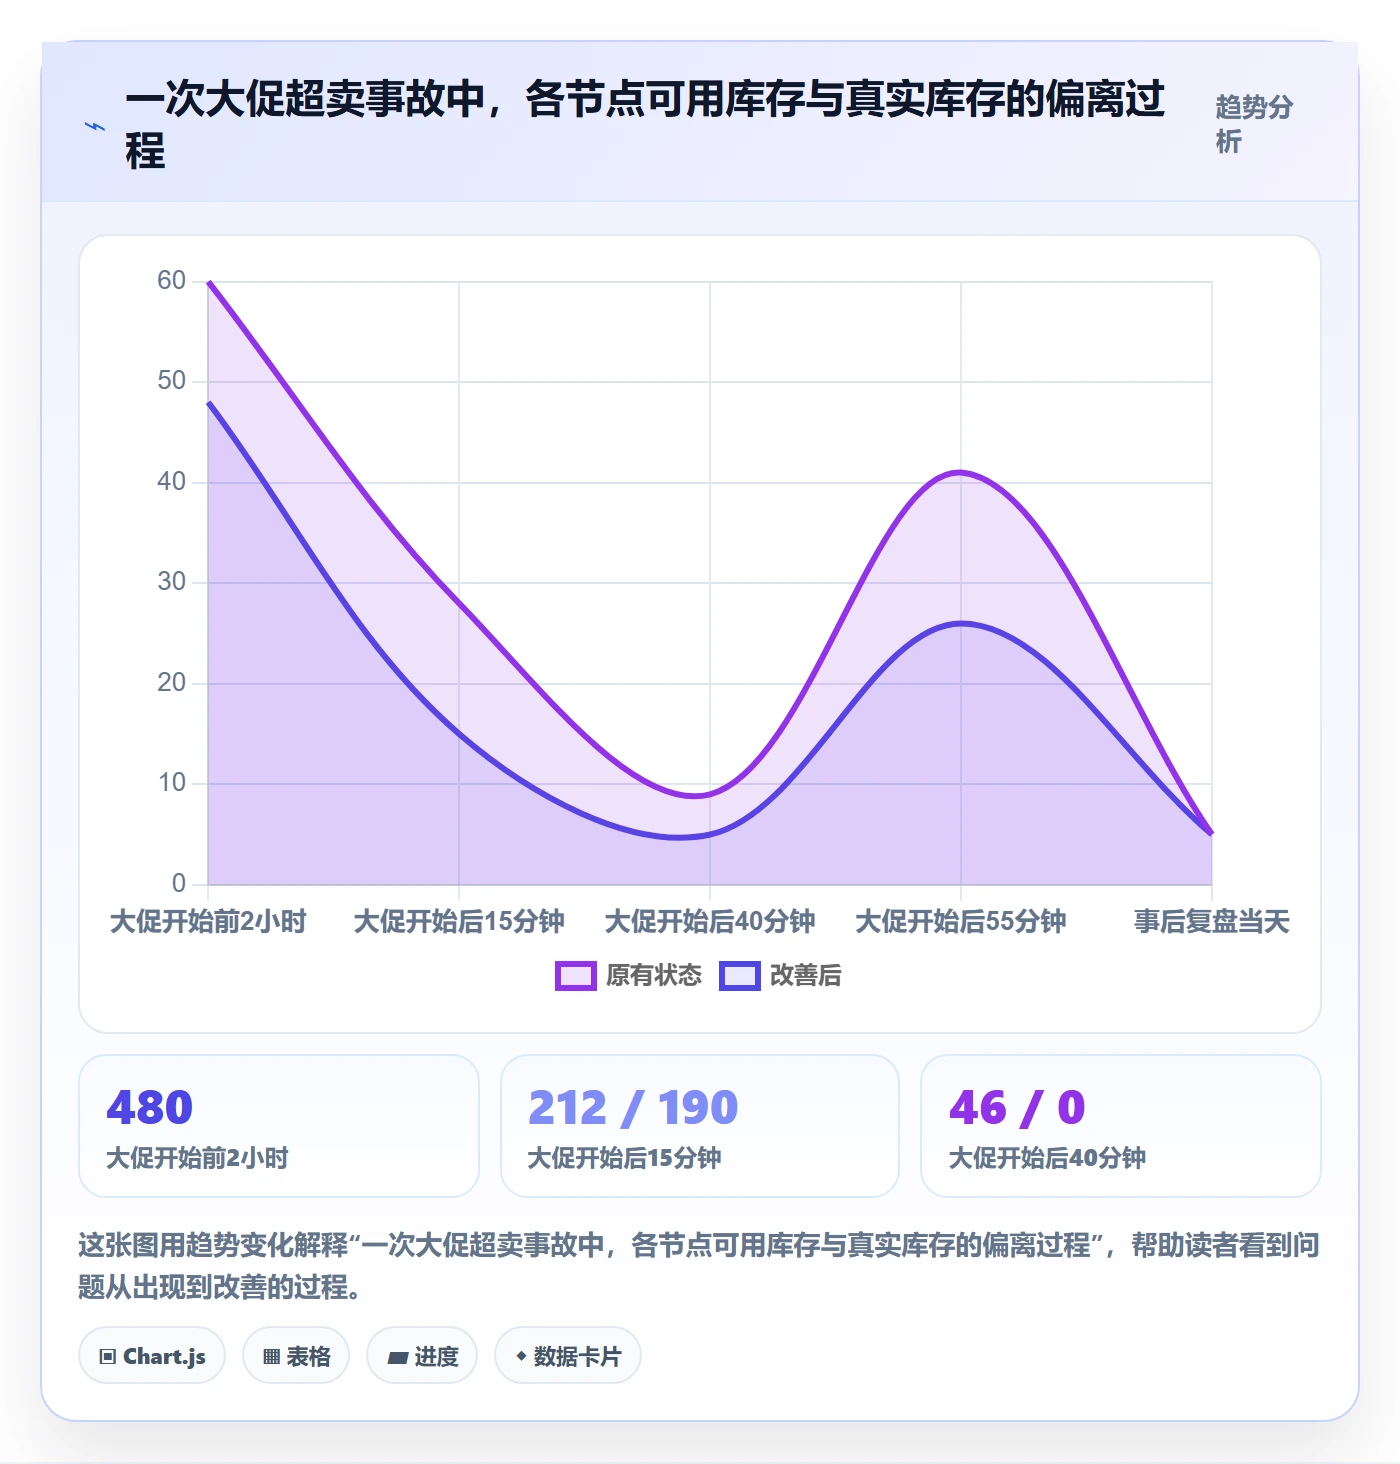Click the 趋势分析 label in header
1400x1464 pixels.
(x=1255, y=124)
